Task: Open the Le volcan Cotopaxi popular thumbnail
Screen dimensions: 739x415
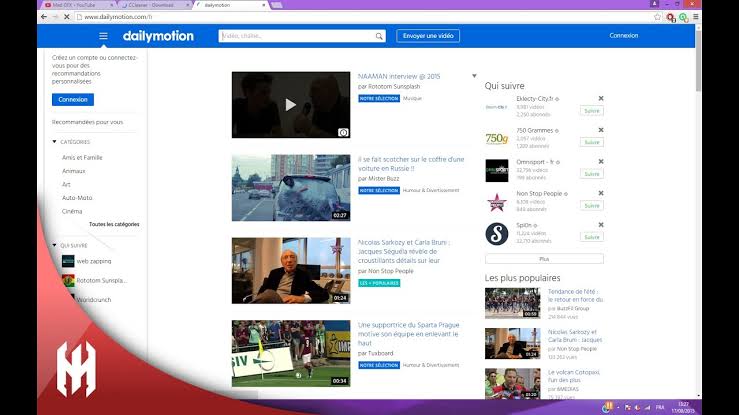Action: [512, 383]
